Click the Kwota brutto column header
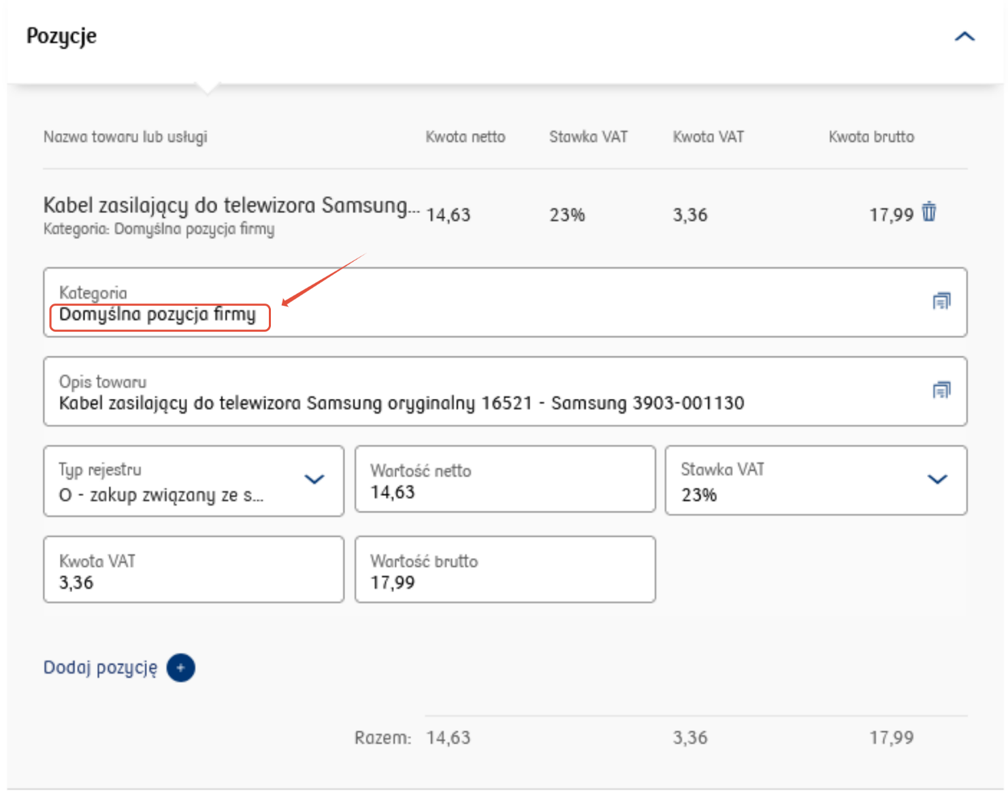This screenshot has height=797, width=1008. [871, 137]
